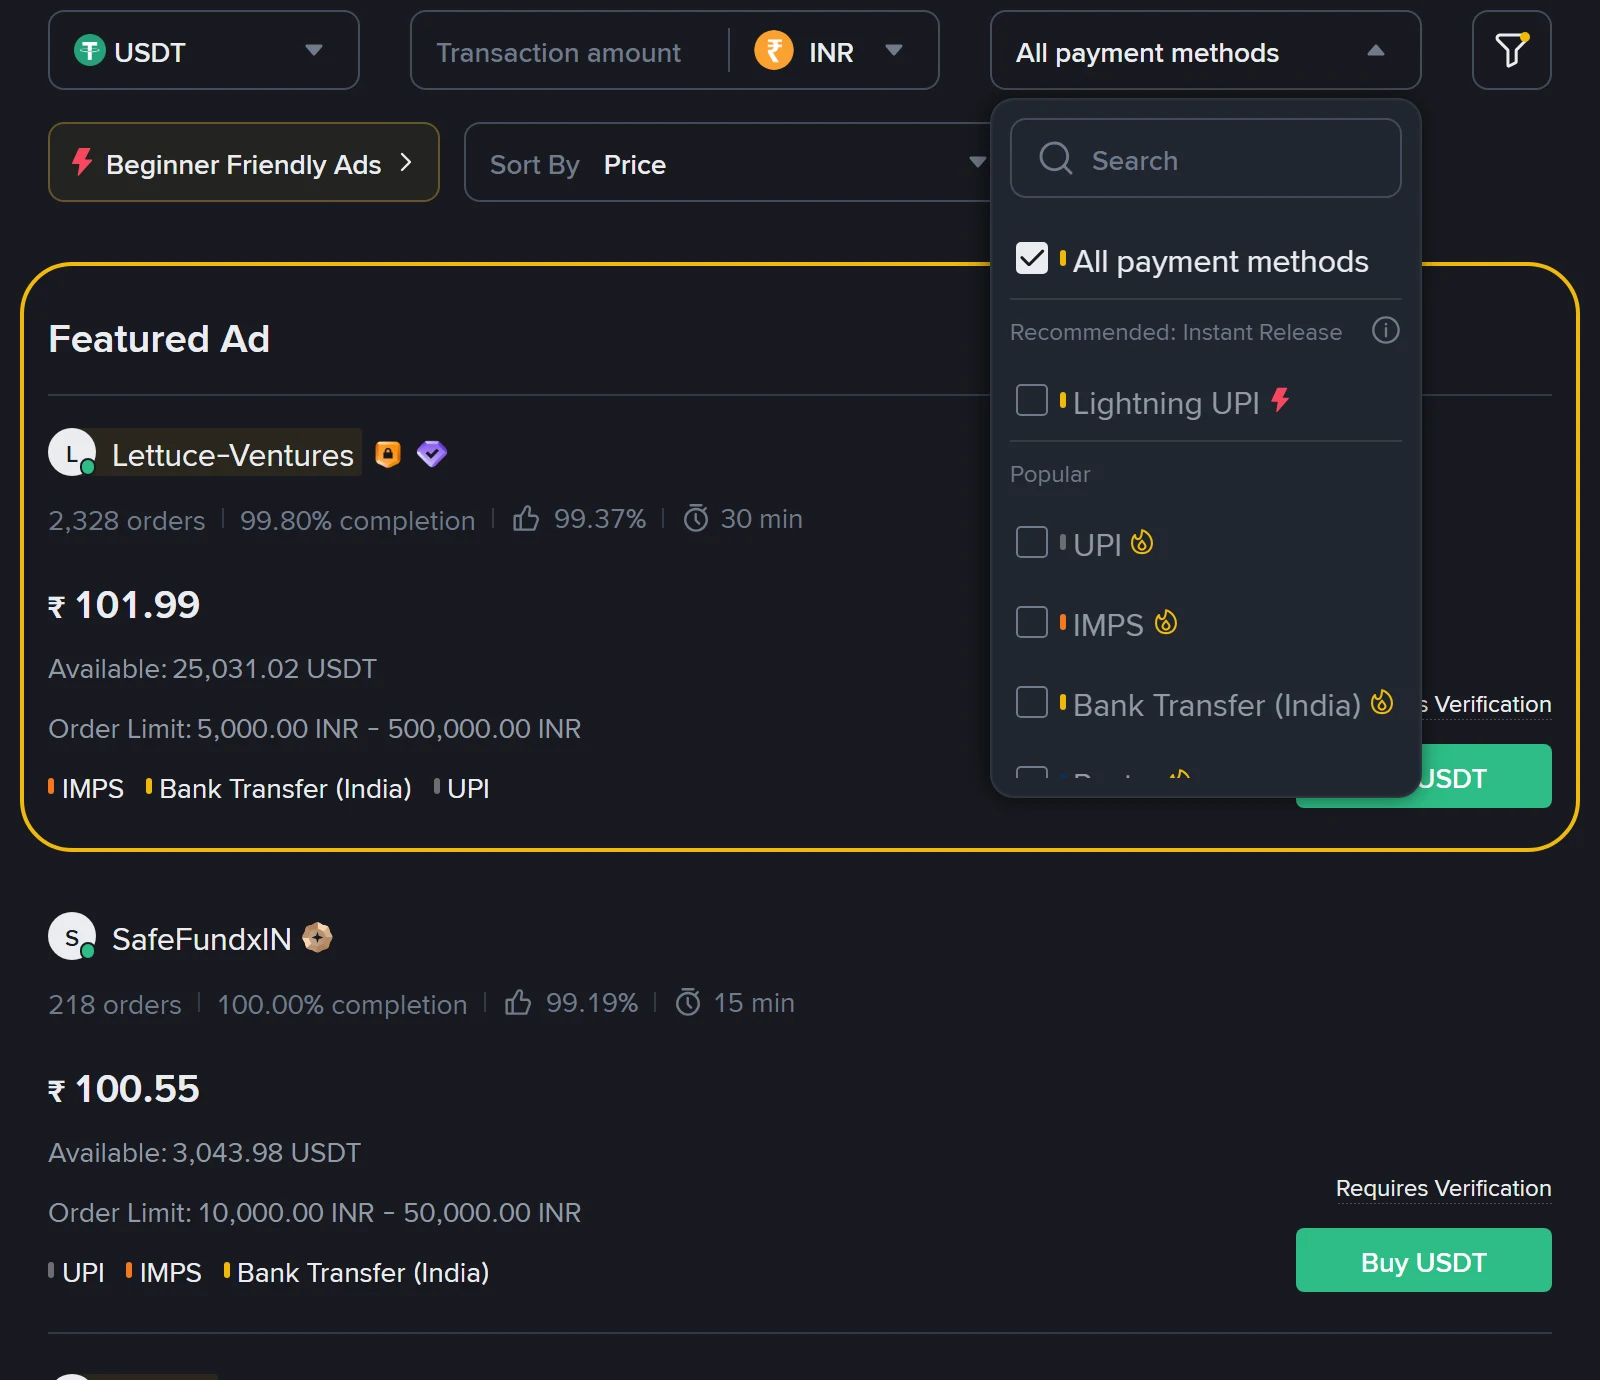Enable the IMPS payment checkbox

pos(1032,622)
